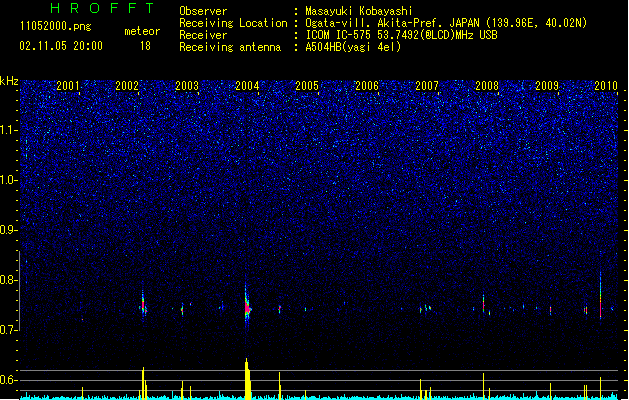Select the ICOM IC-575 receiver description
Viewport: 629px width, 400px height.
[x=402, y=35]
